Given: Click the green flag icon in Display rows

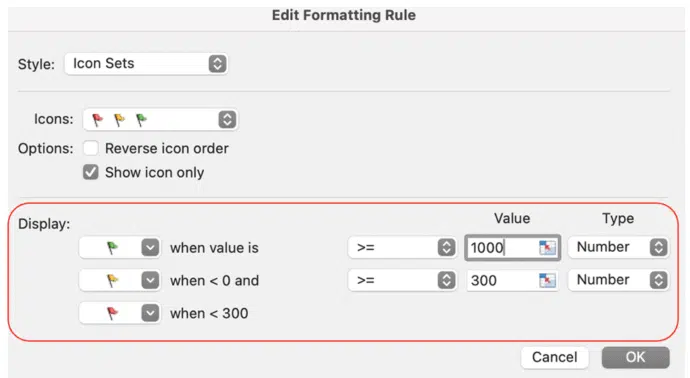Looking at the screenshot, I should point(113,248).
